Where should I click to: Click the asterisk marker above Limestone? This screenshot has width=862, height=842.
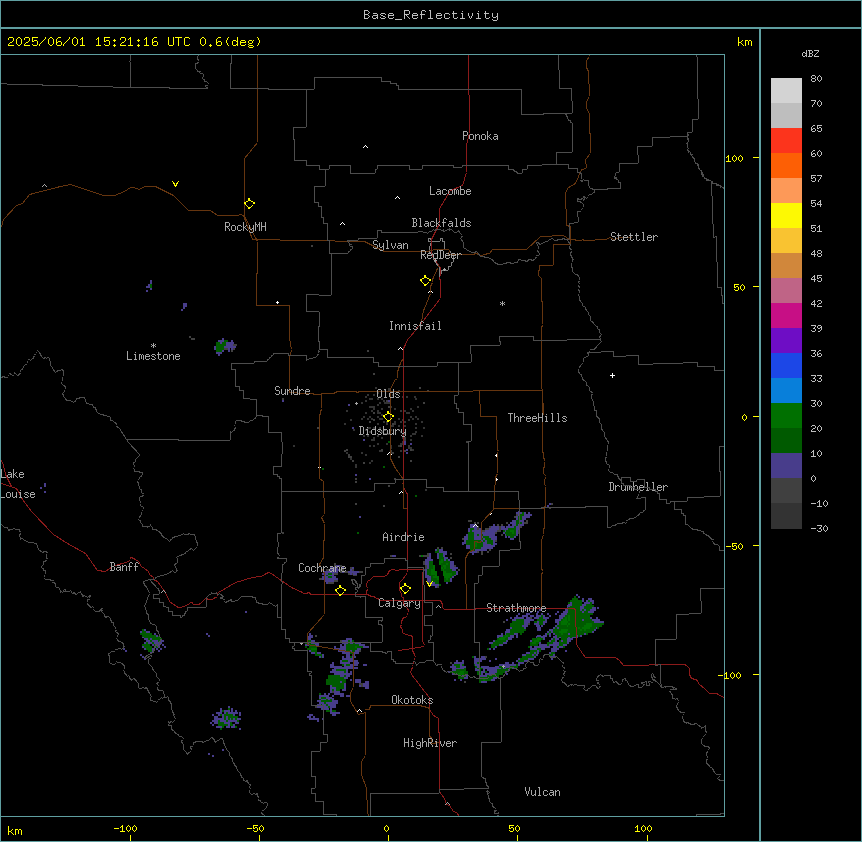pyautogui.click(x=153, y=346)
